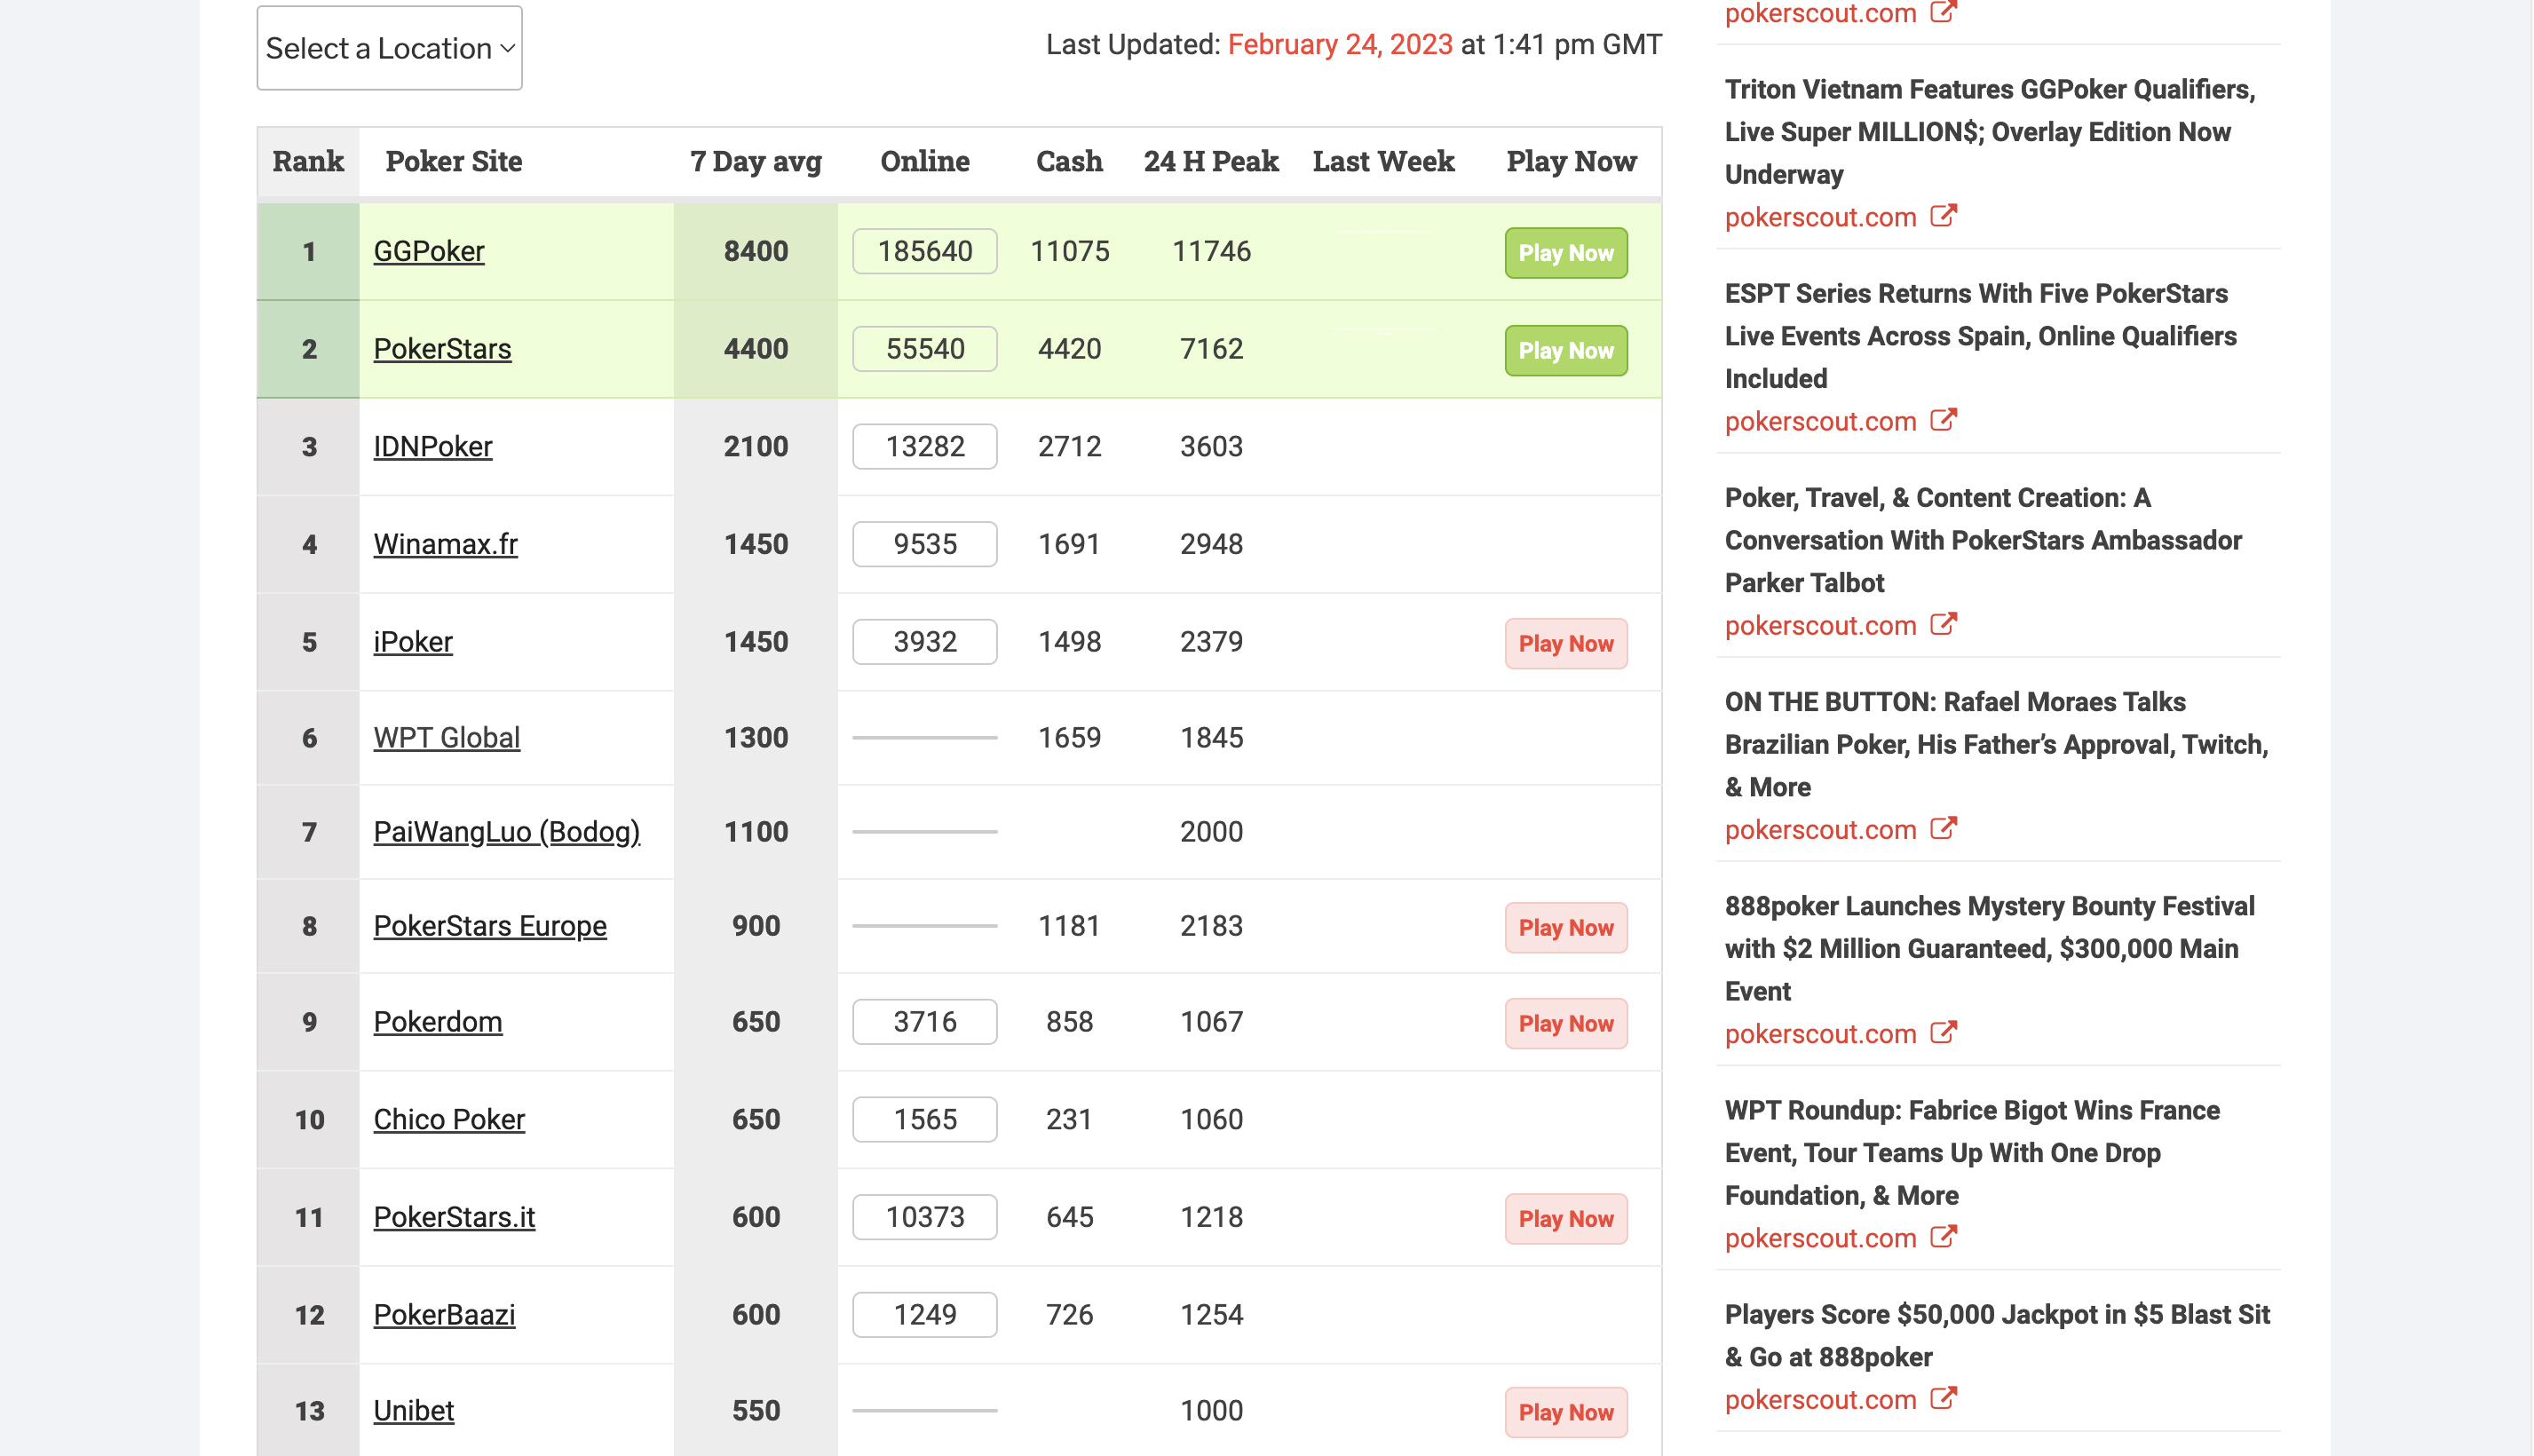Open the PaiWangLuo (Bodog) link
The height and width of the screenshot is (1456, 2534).
(506, 832)
